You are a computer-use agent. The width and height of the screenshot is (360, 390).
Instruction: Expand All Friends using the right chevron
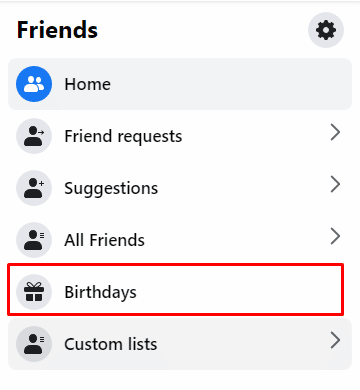335,236
